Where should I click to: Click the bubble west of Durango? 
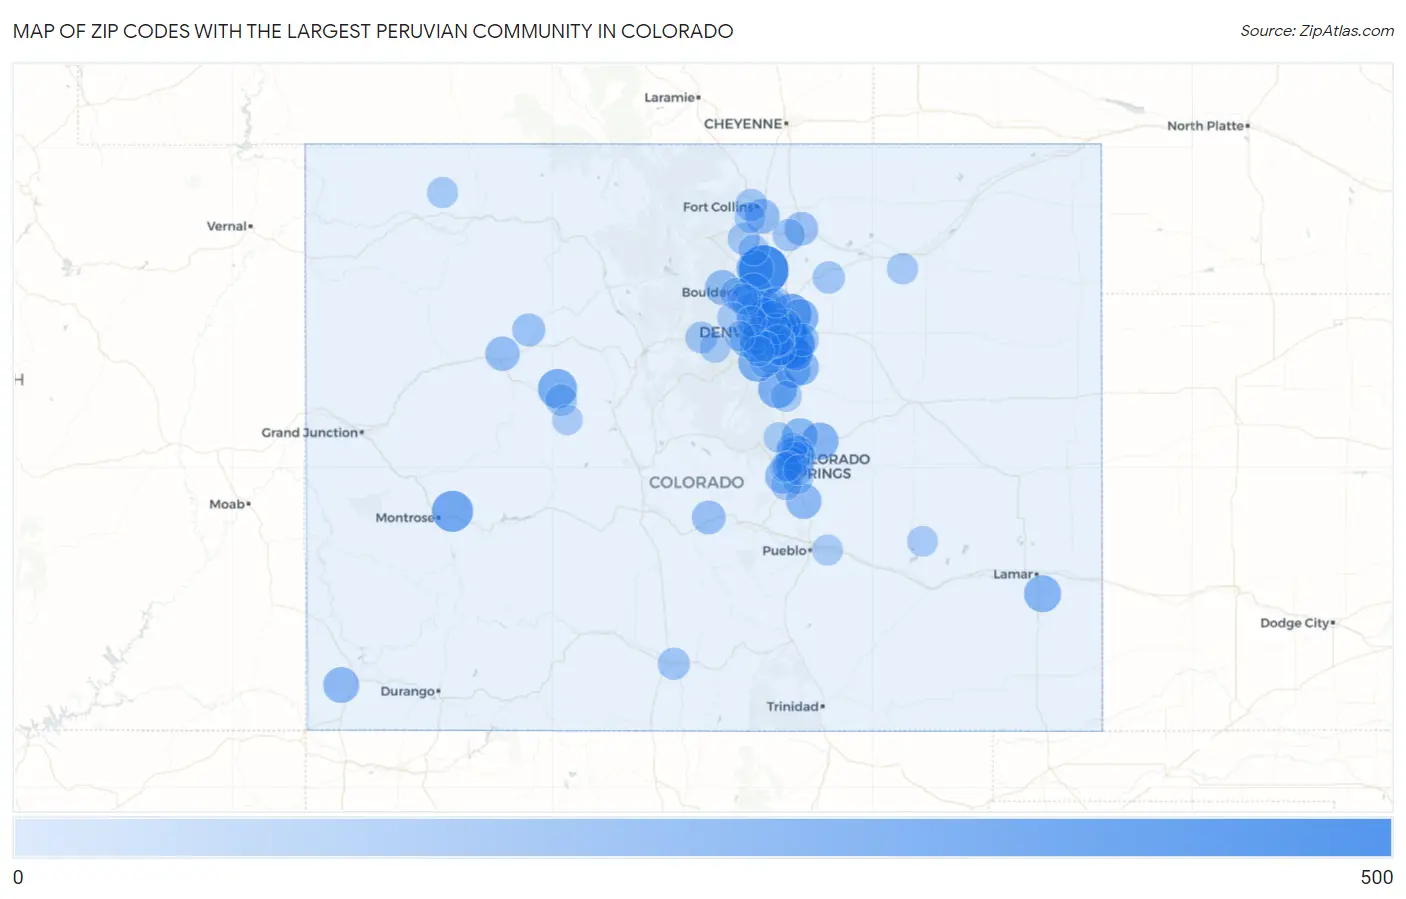341,685
